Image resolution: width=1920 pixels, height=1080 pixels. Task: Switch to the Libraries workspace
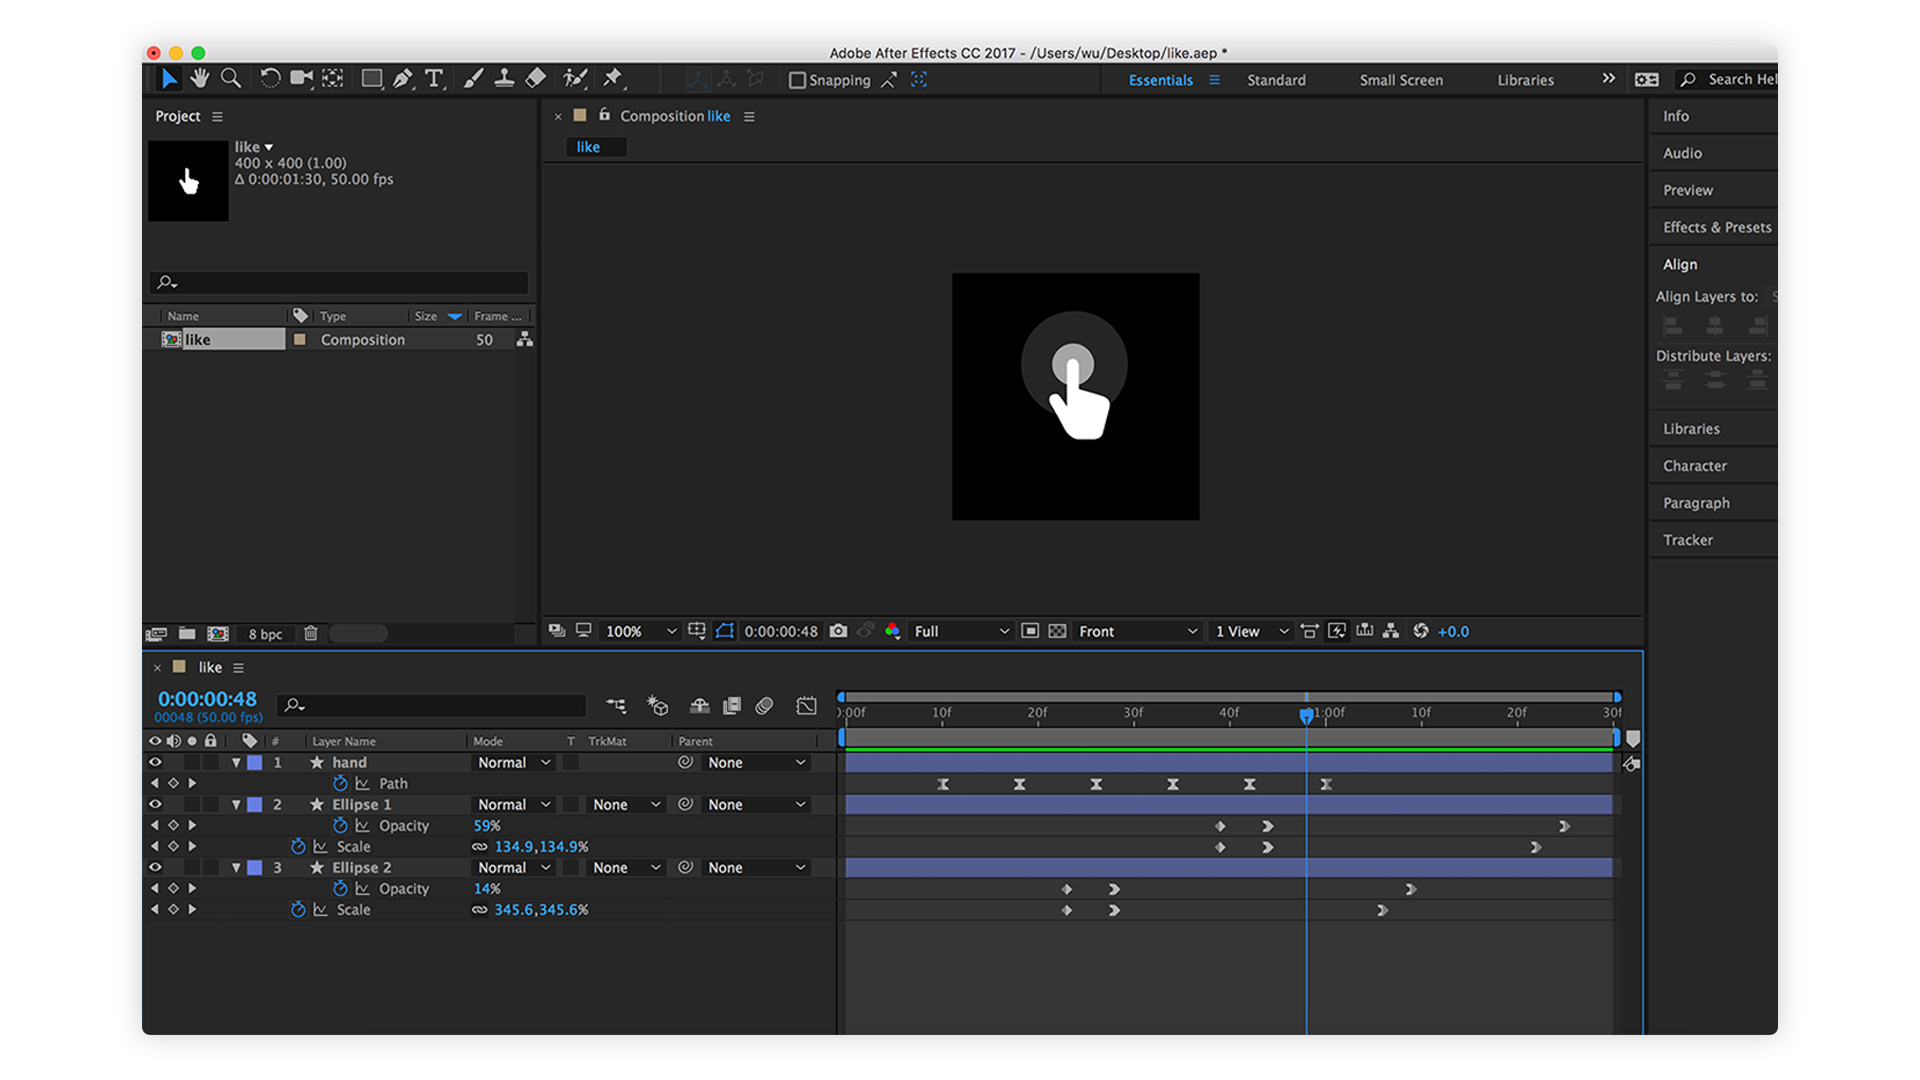point(1525,80)
